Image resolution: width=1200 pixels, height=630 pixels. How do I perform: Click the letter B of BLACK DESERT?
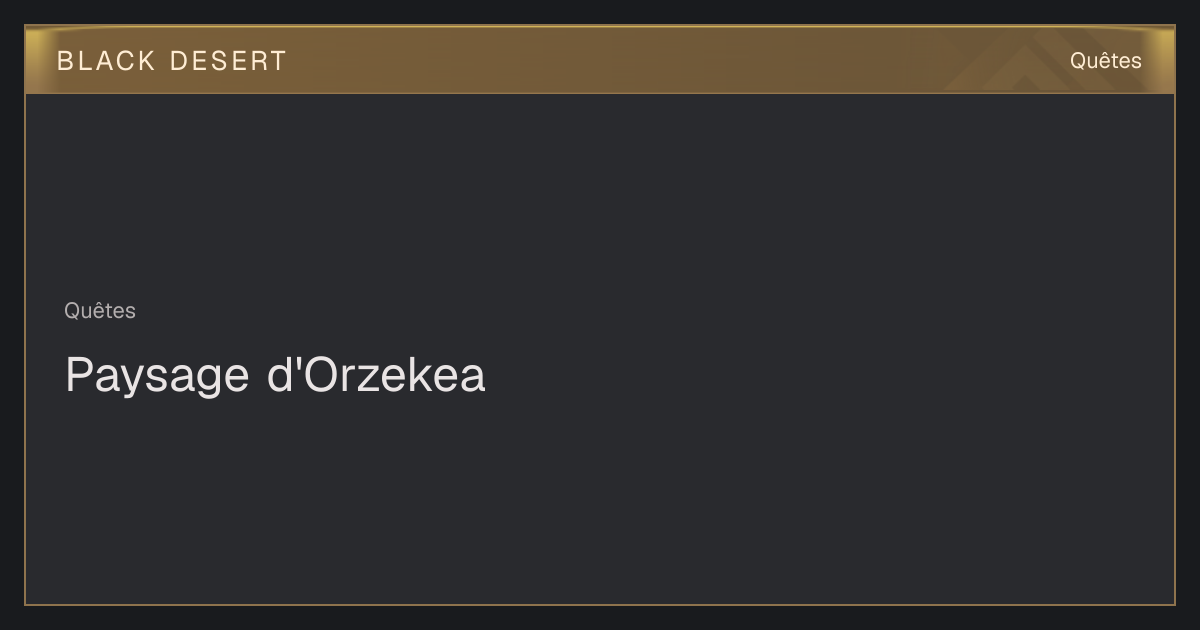[65, 61]
